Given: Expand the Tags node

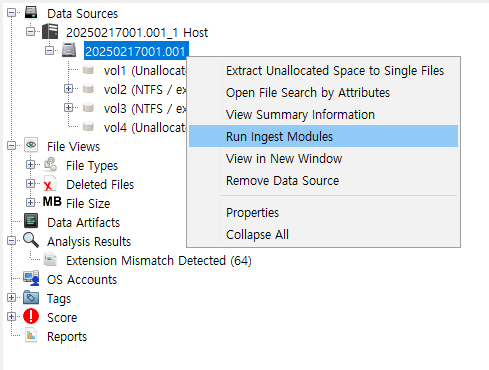Looking at the screenshot, I should [11, 297].
